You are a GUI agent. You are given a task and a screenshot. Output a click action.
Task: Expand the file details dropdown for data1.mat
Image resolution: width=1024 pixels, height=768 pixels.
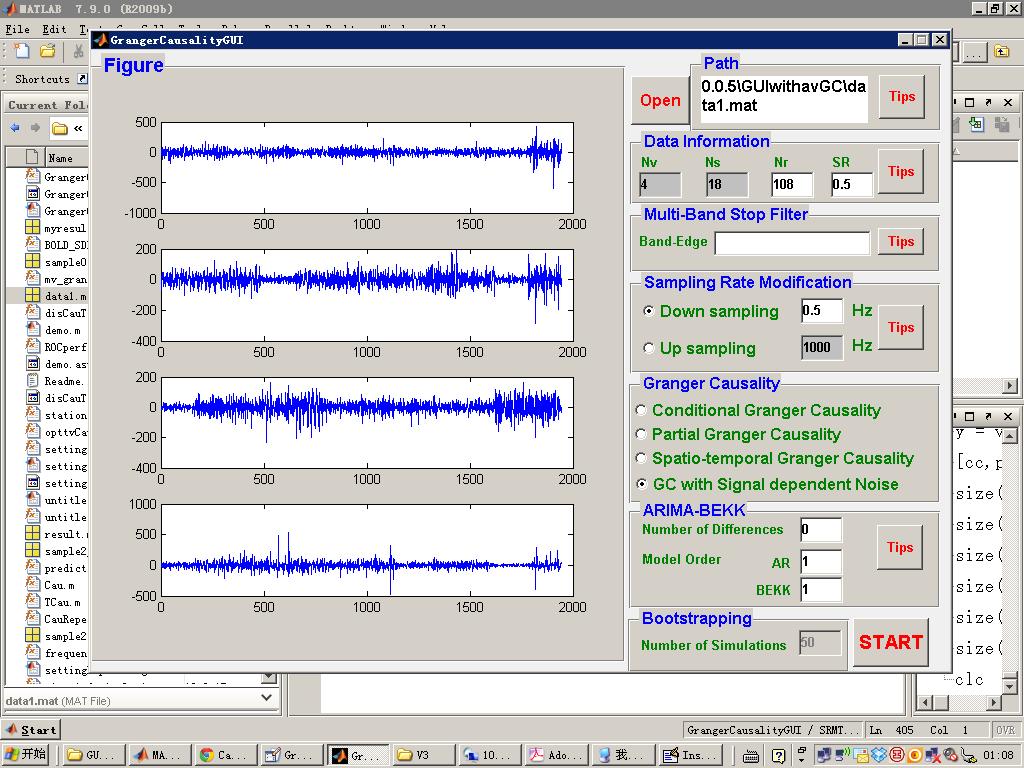[x=267, y=697]
